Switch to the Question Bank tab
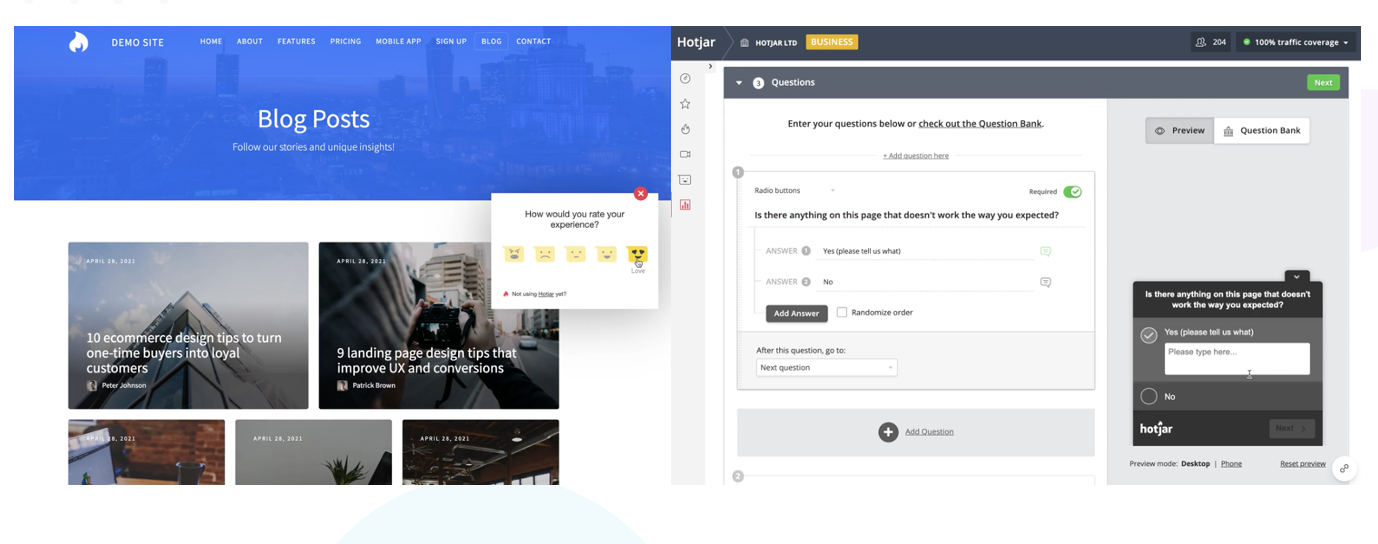This screenshot has height=544, width=1378. (1262, 130)
